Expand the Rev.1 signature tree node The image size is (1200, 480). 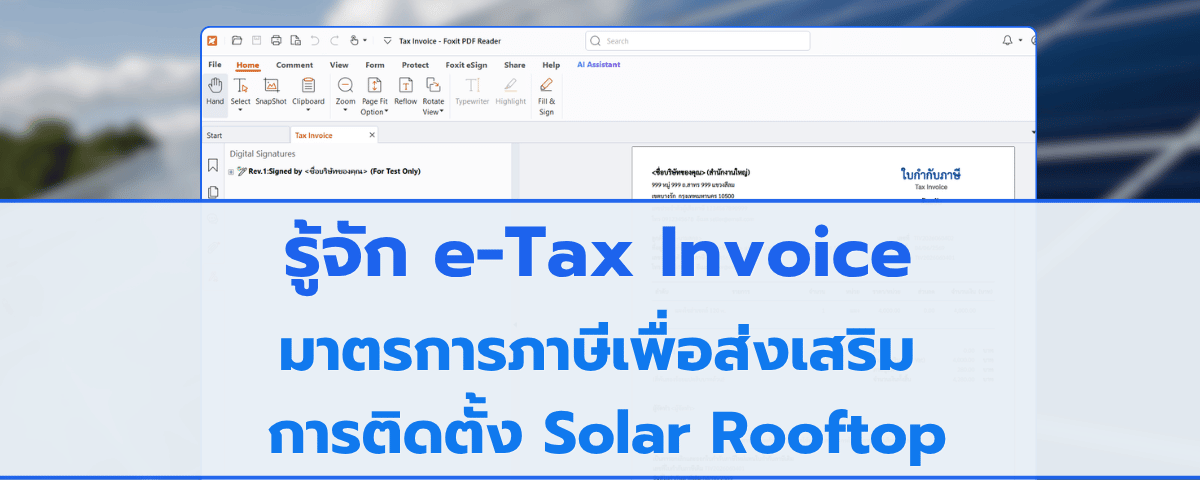point(231,172)
